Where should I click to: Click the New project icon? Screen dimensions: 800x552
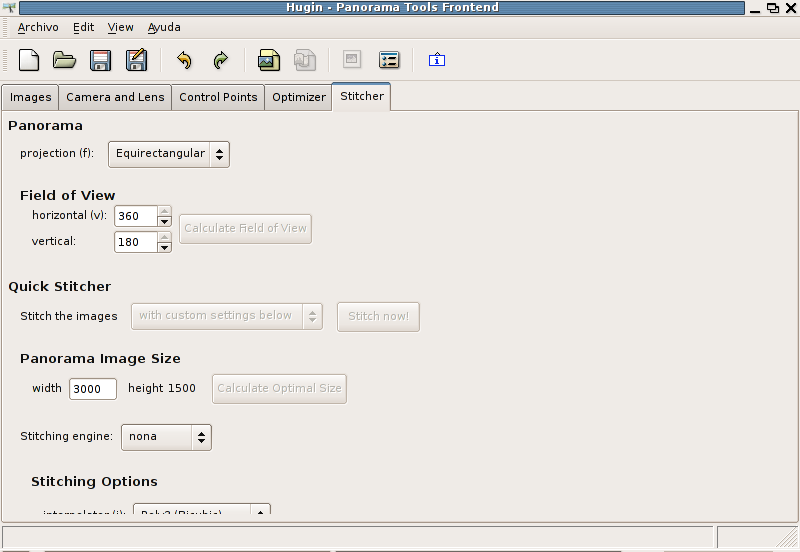(29, 60)
